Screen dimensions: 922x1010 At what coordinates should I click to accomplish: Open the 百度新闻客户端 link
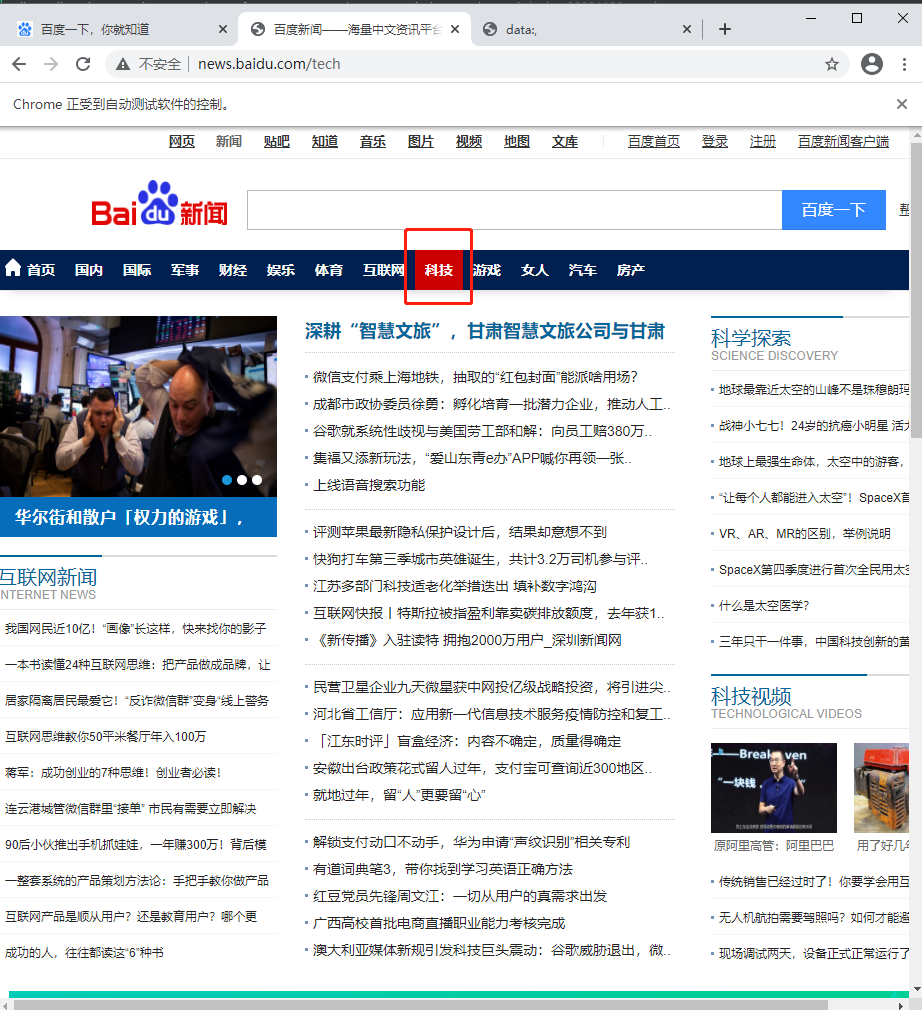click(x=843, y=141)
